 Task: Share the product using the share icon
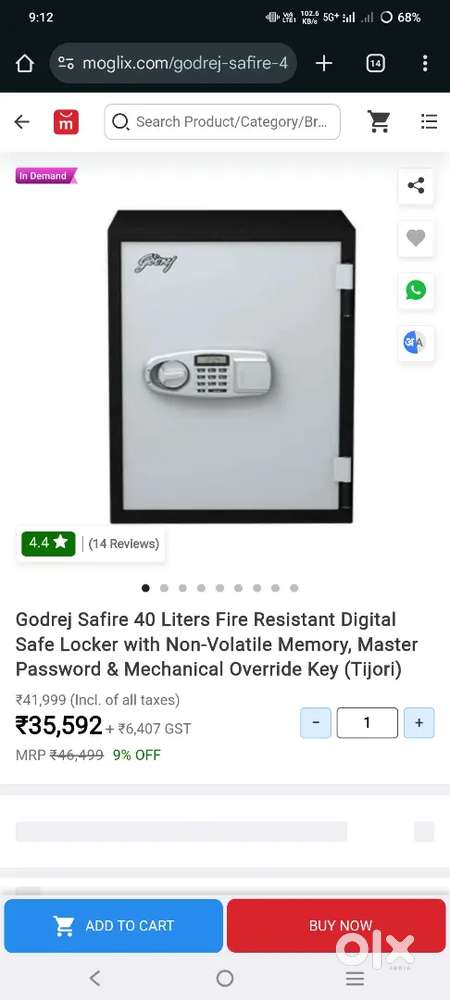tap(416, 186)
